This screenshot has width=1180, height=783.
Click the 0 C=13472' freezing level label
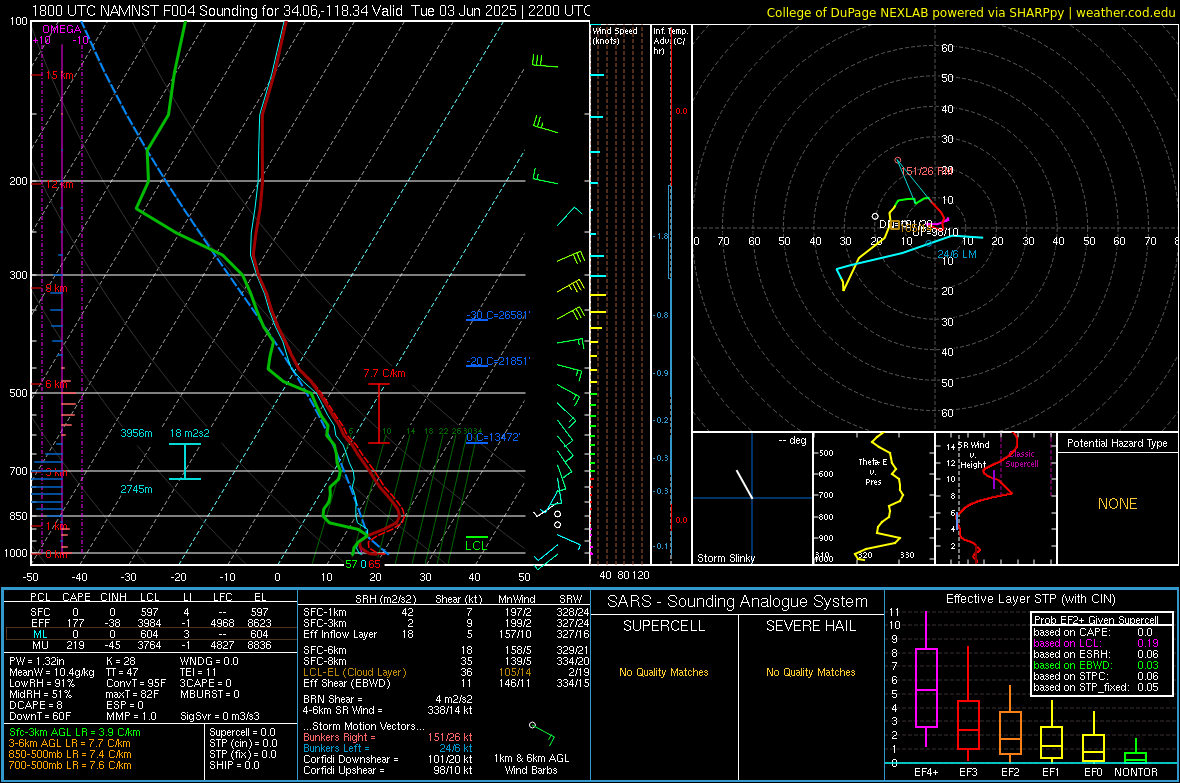(x=493, y=437)
